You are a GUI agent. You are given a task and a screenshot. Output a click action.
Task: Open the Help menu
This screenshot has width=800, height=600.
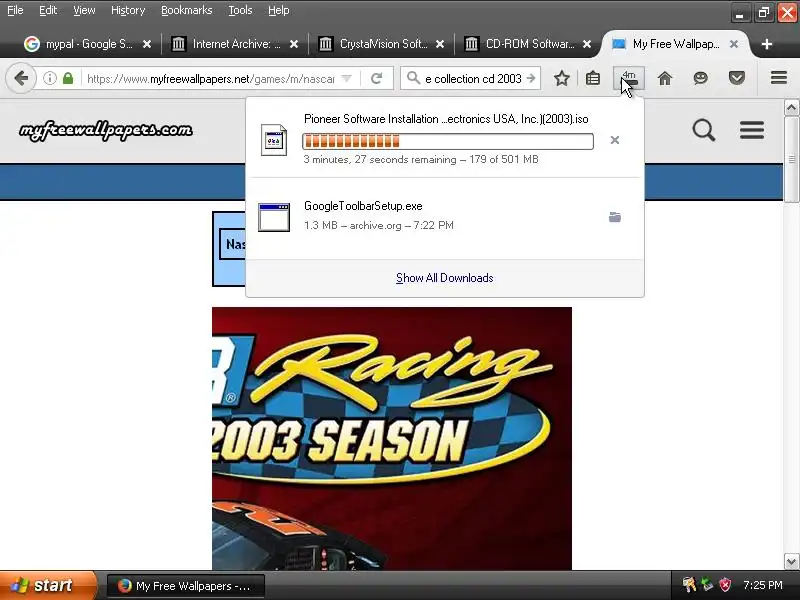tap(279, 10)
